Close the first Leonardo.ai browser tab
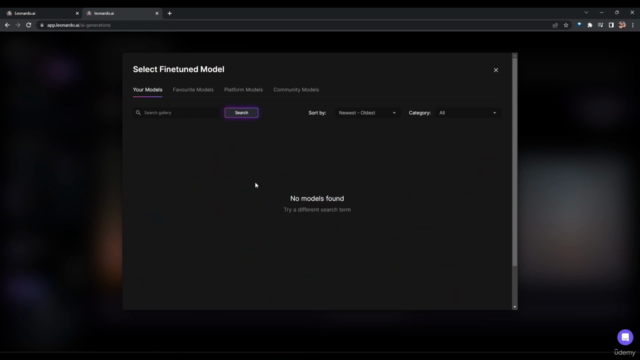 click(x=77, y=13)
